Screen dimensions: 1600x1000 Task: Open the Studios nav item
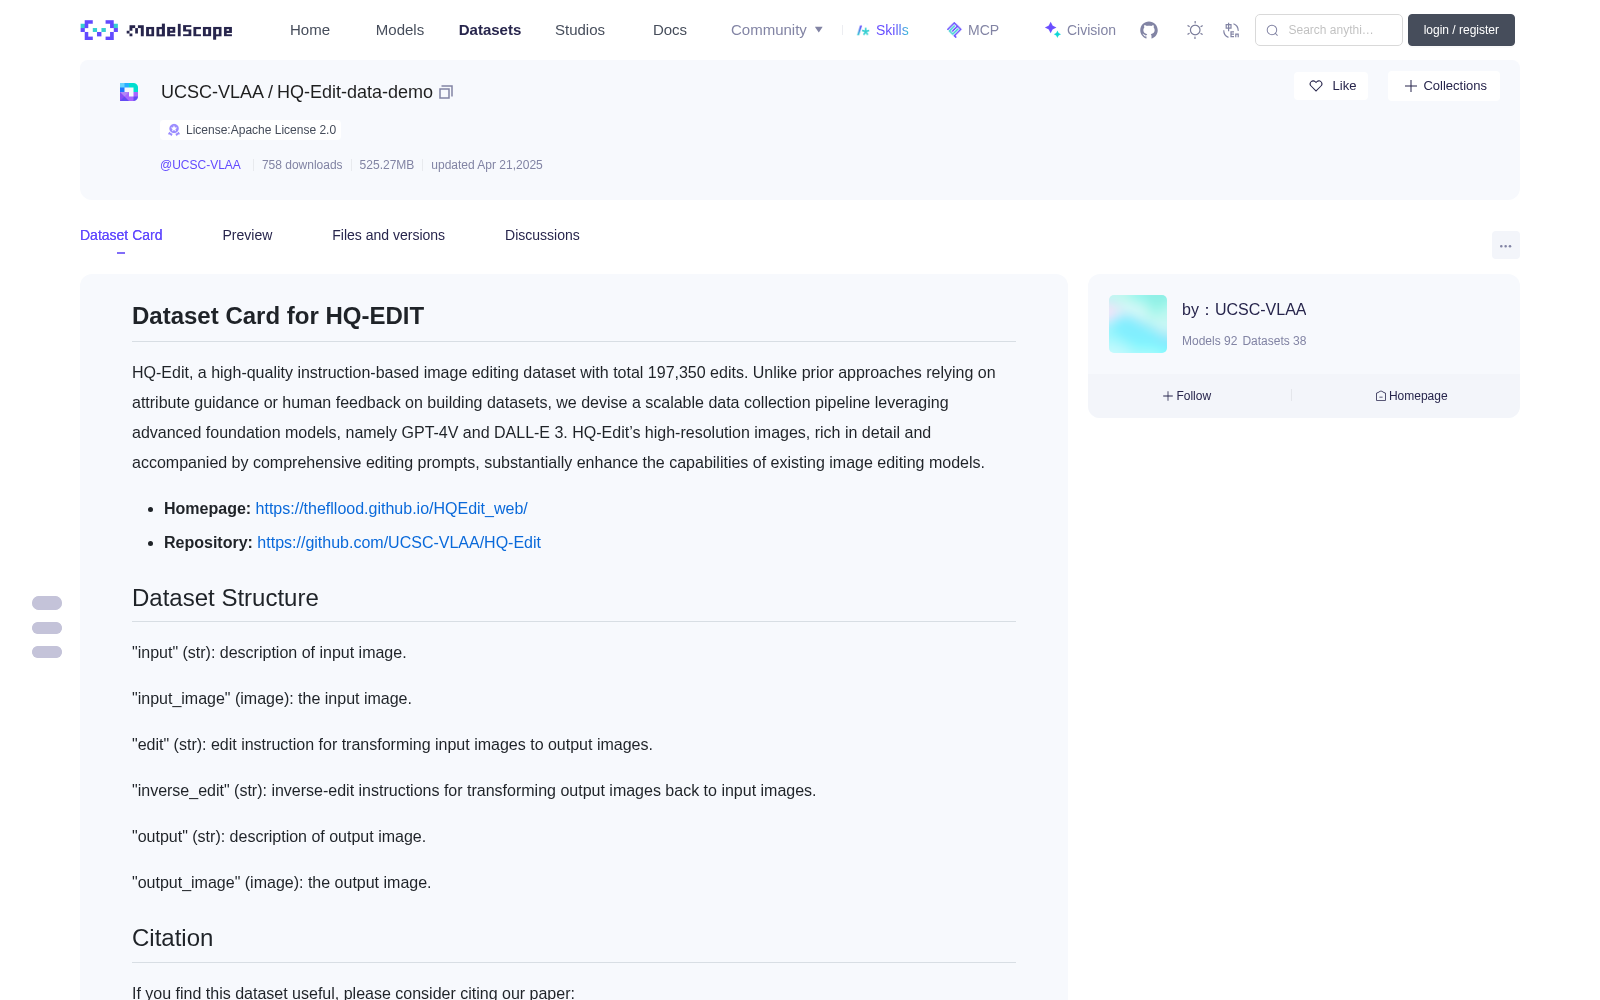pyautogui.click(x=580, y=30)
